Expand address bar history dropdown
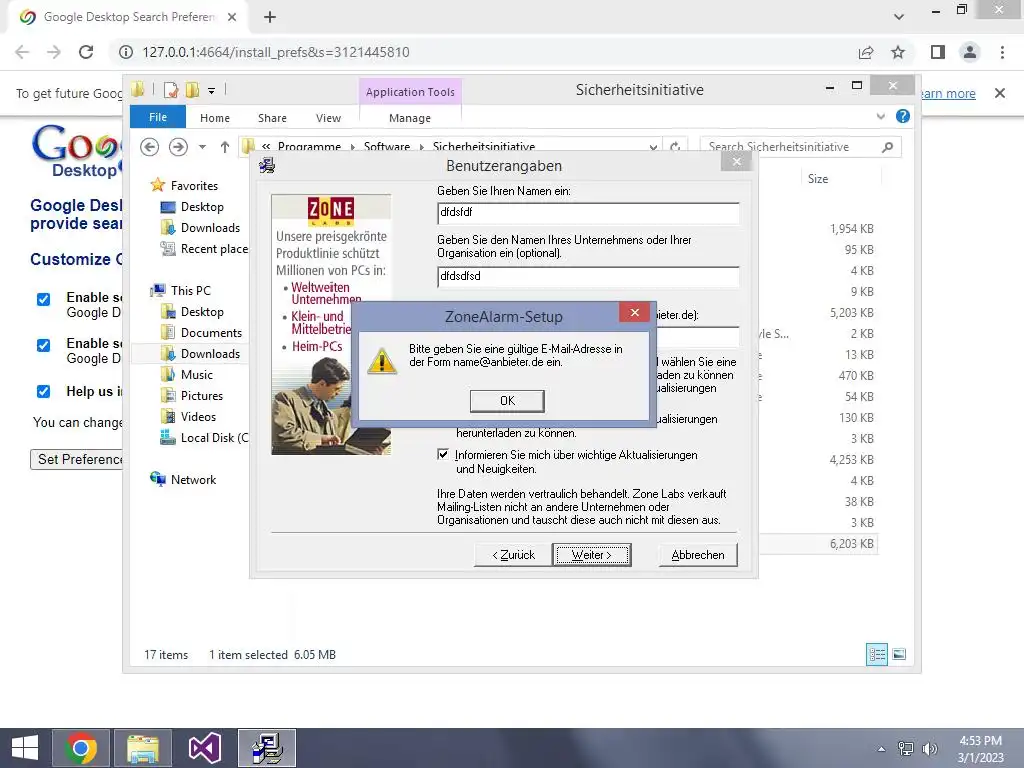This screenshot has height=768, width=1024. coord(653,147)
